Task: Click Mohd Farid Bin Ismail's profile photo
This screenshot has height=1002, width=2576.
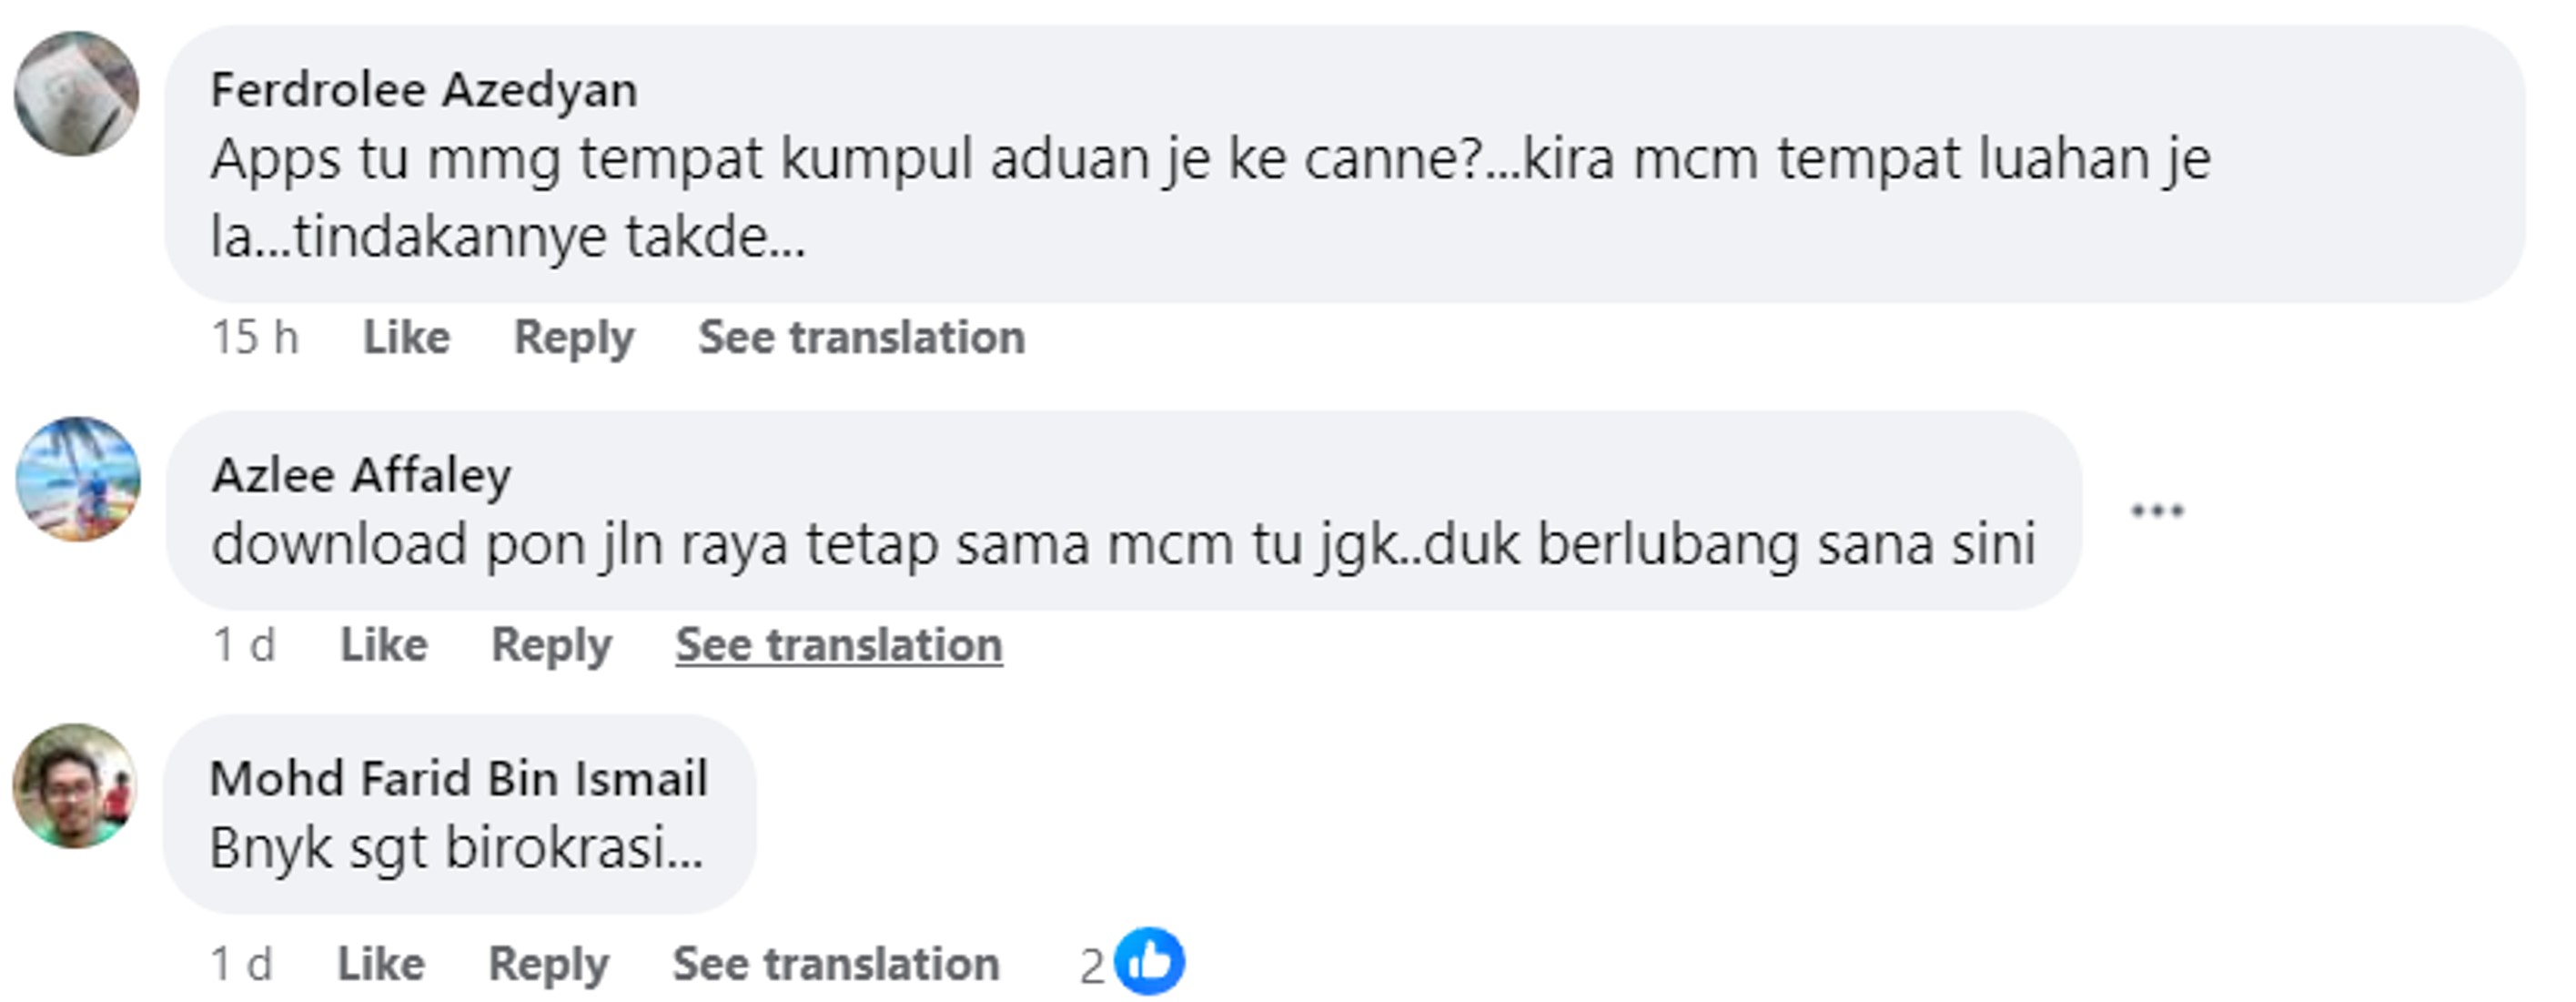Action: (x=75, y=786)
